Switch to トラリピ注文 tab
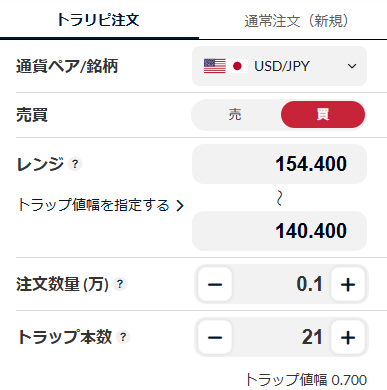The height and width of the screenshot is (390, 387). pos(99,20)
